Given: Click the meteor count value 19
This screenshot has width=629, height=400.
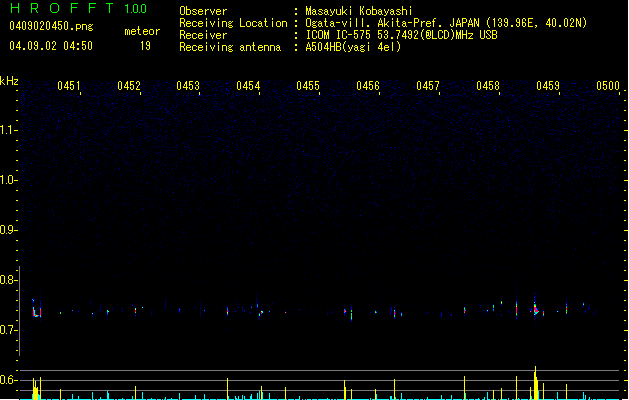Looking at the screenshot, I should click(145, 46).
